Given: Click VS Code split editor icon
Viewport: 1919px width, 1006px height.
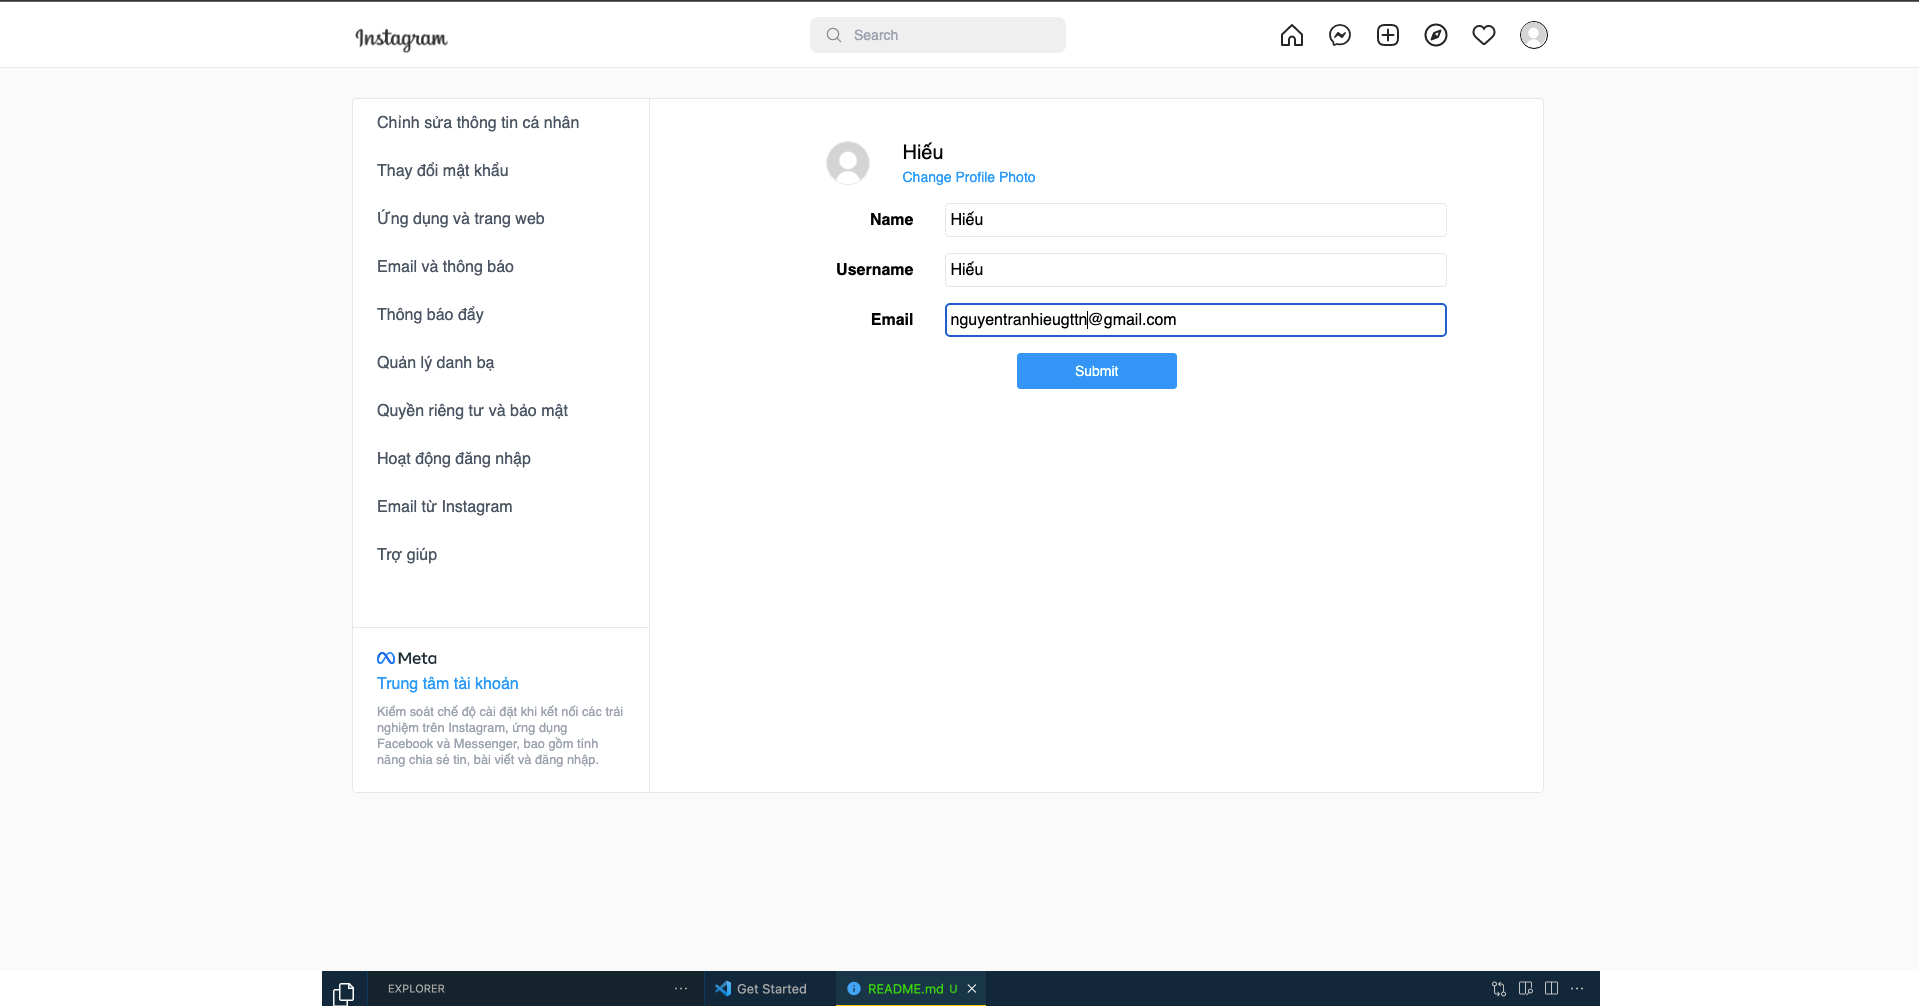Looking at the screenshot, I should 1551,989.
